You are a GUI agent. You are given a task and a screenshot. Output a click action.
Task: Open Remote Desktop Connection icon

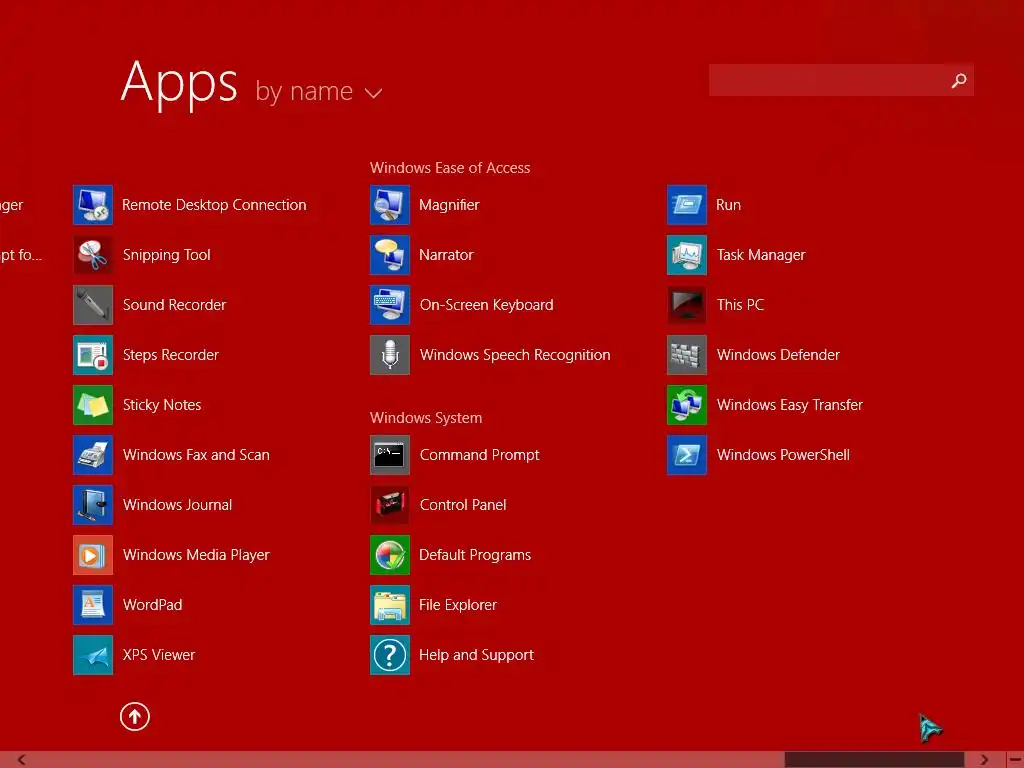(x=93, y=205)
